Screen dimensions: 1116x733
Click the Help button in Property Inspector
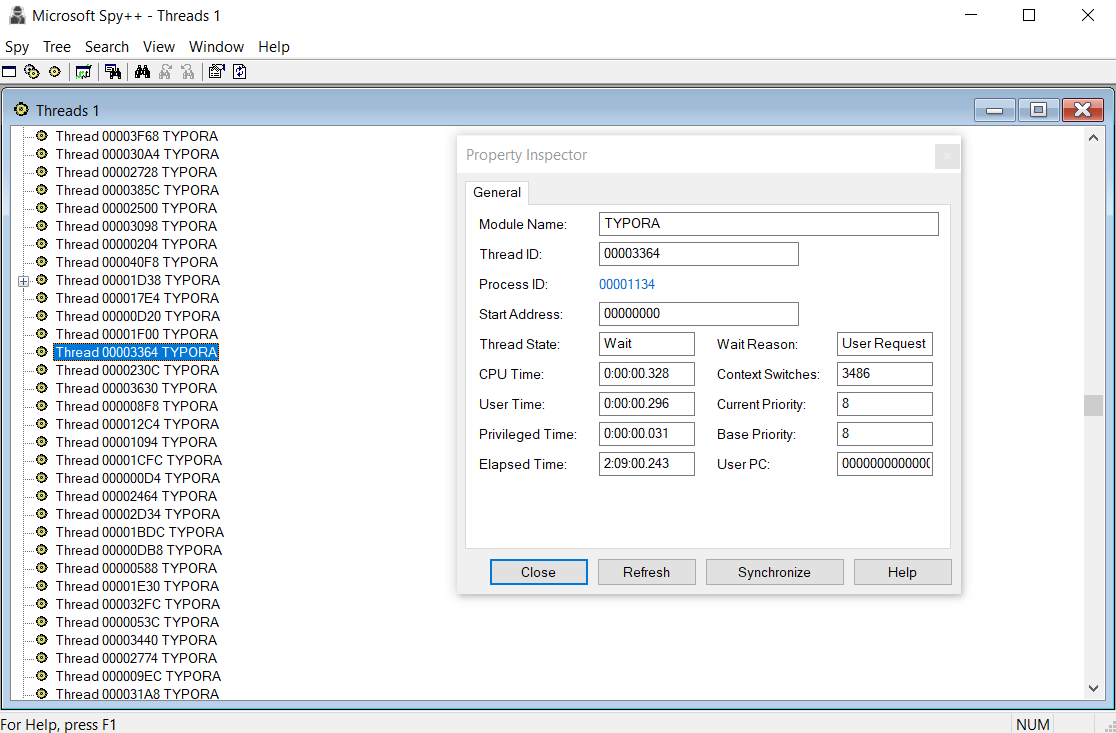point(901,572)
